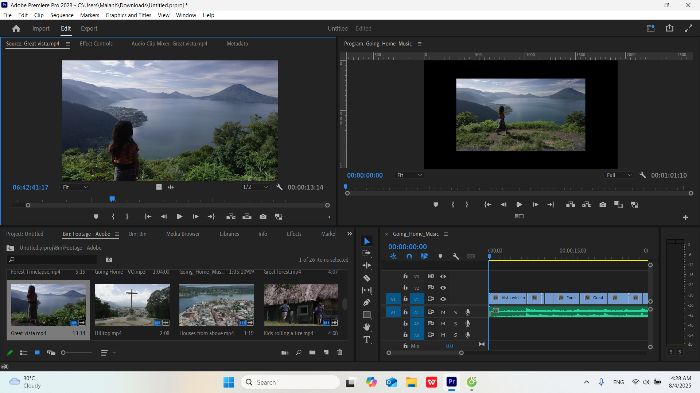Select the Ripple Edit tool
Viewport: 700px width, 393px height.
[367, 265]
